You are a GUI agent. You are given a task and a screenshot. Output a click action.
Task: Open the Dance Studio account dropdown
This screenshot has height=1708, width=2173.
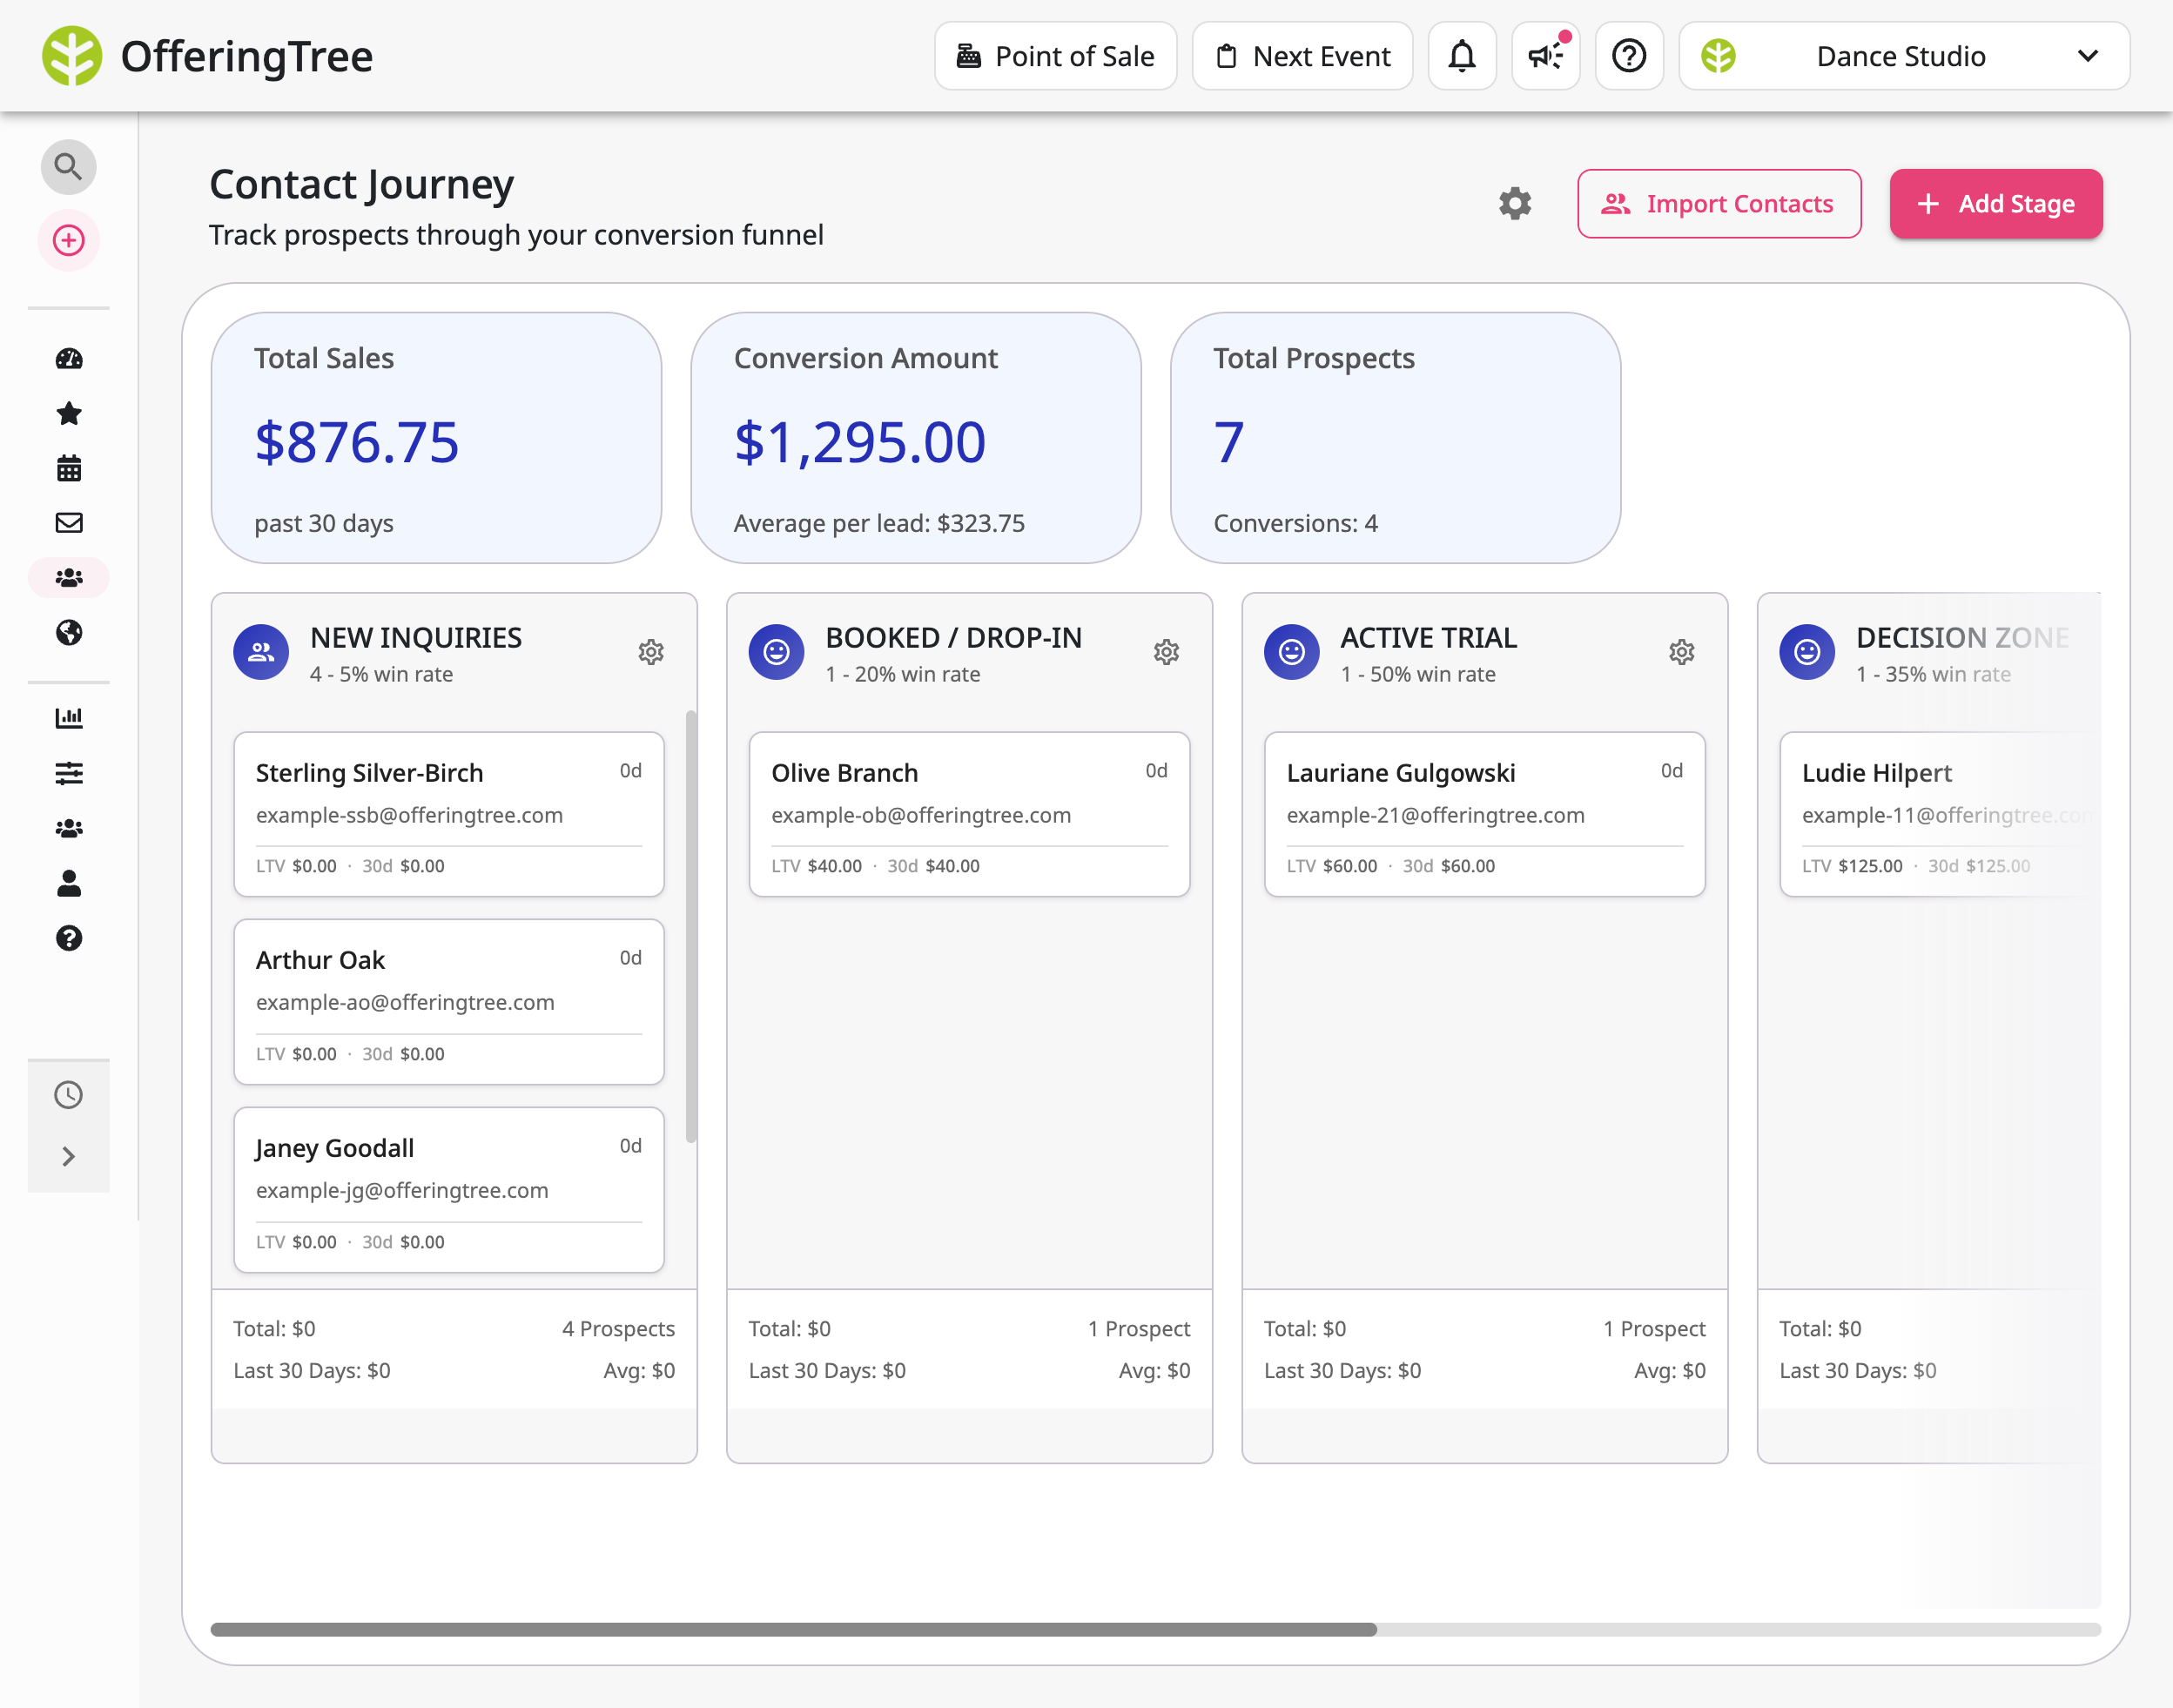click(1904, 56)
